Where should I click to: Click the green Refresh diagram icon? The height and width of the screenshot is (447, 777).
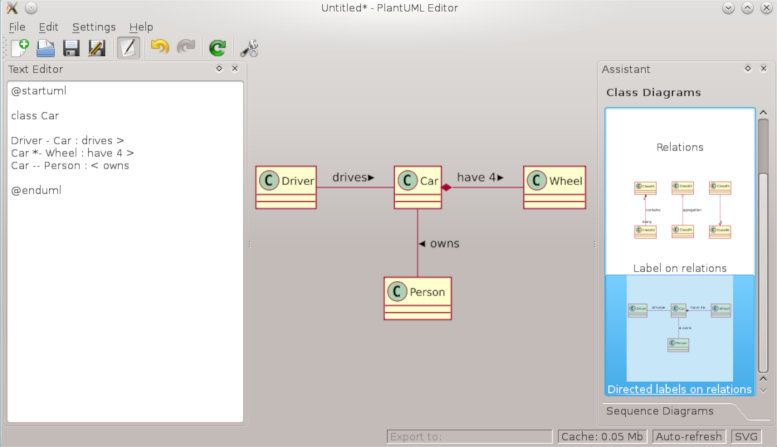pyautogui.click(x=217, y=47)
